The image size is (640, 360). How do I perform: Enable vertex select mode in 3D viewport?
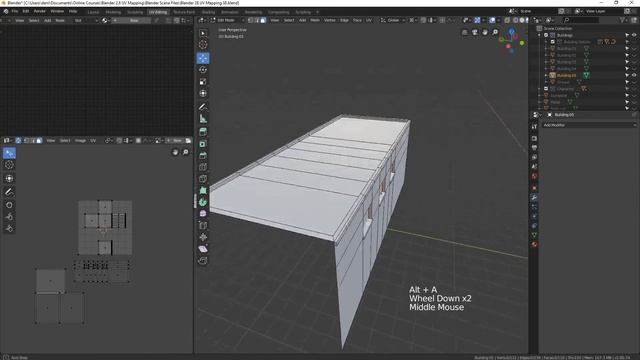(x=251, y=20)
